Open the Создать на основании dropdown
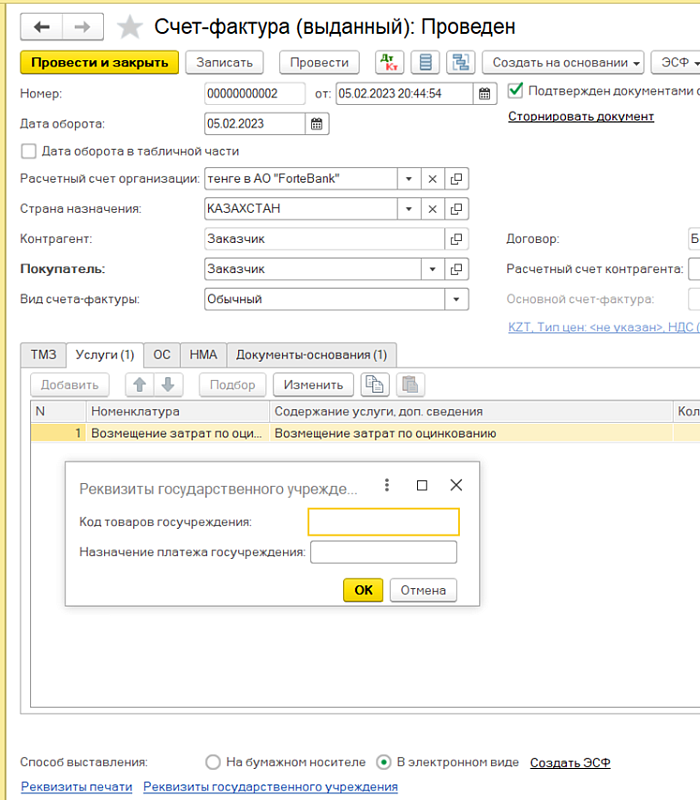The image size is (700, 800). click(x=567, y=62)
